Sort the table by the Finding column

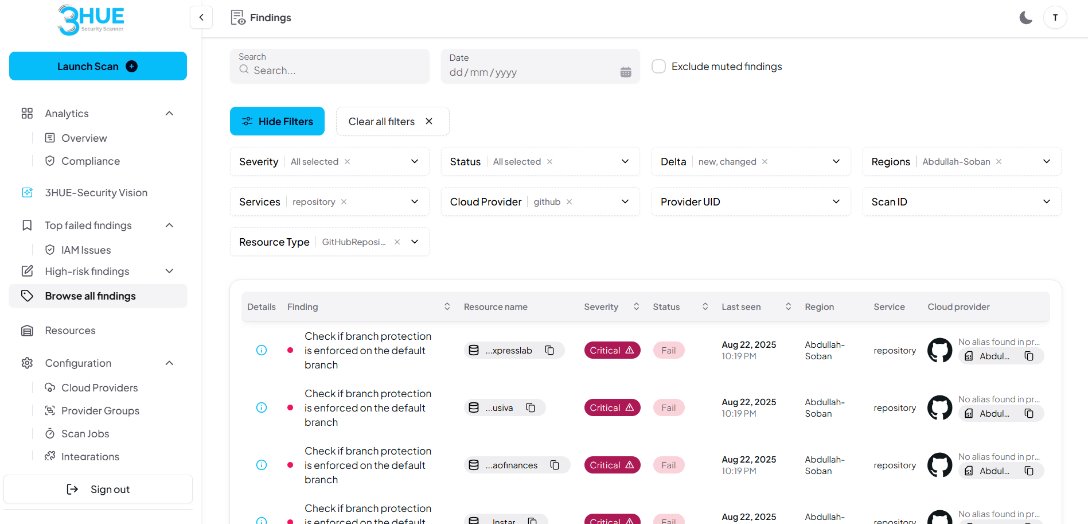pyautogui.click(x=447, y=307)
